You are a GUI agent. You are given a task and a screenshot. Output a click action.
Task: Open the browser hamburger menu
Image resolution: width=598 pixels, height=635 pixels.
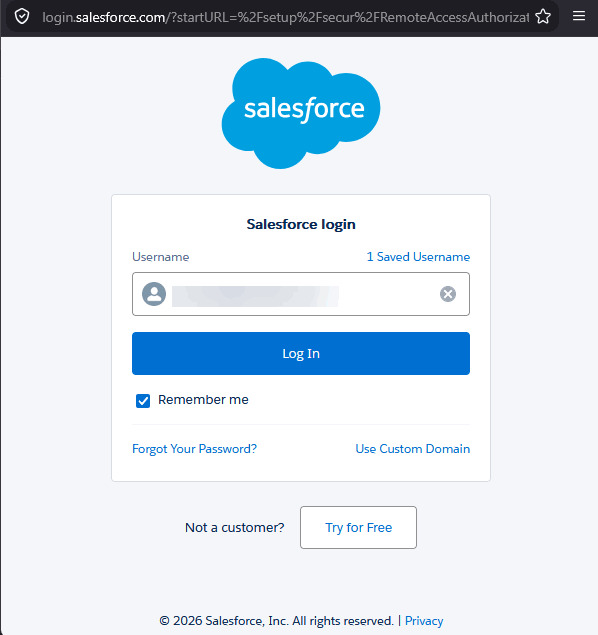point(579,16)
